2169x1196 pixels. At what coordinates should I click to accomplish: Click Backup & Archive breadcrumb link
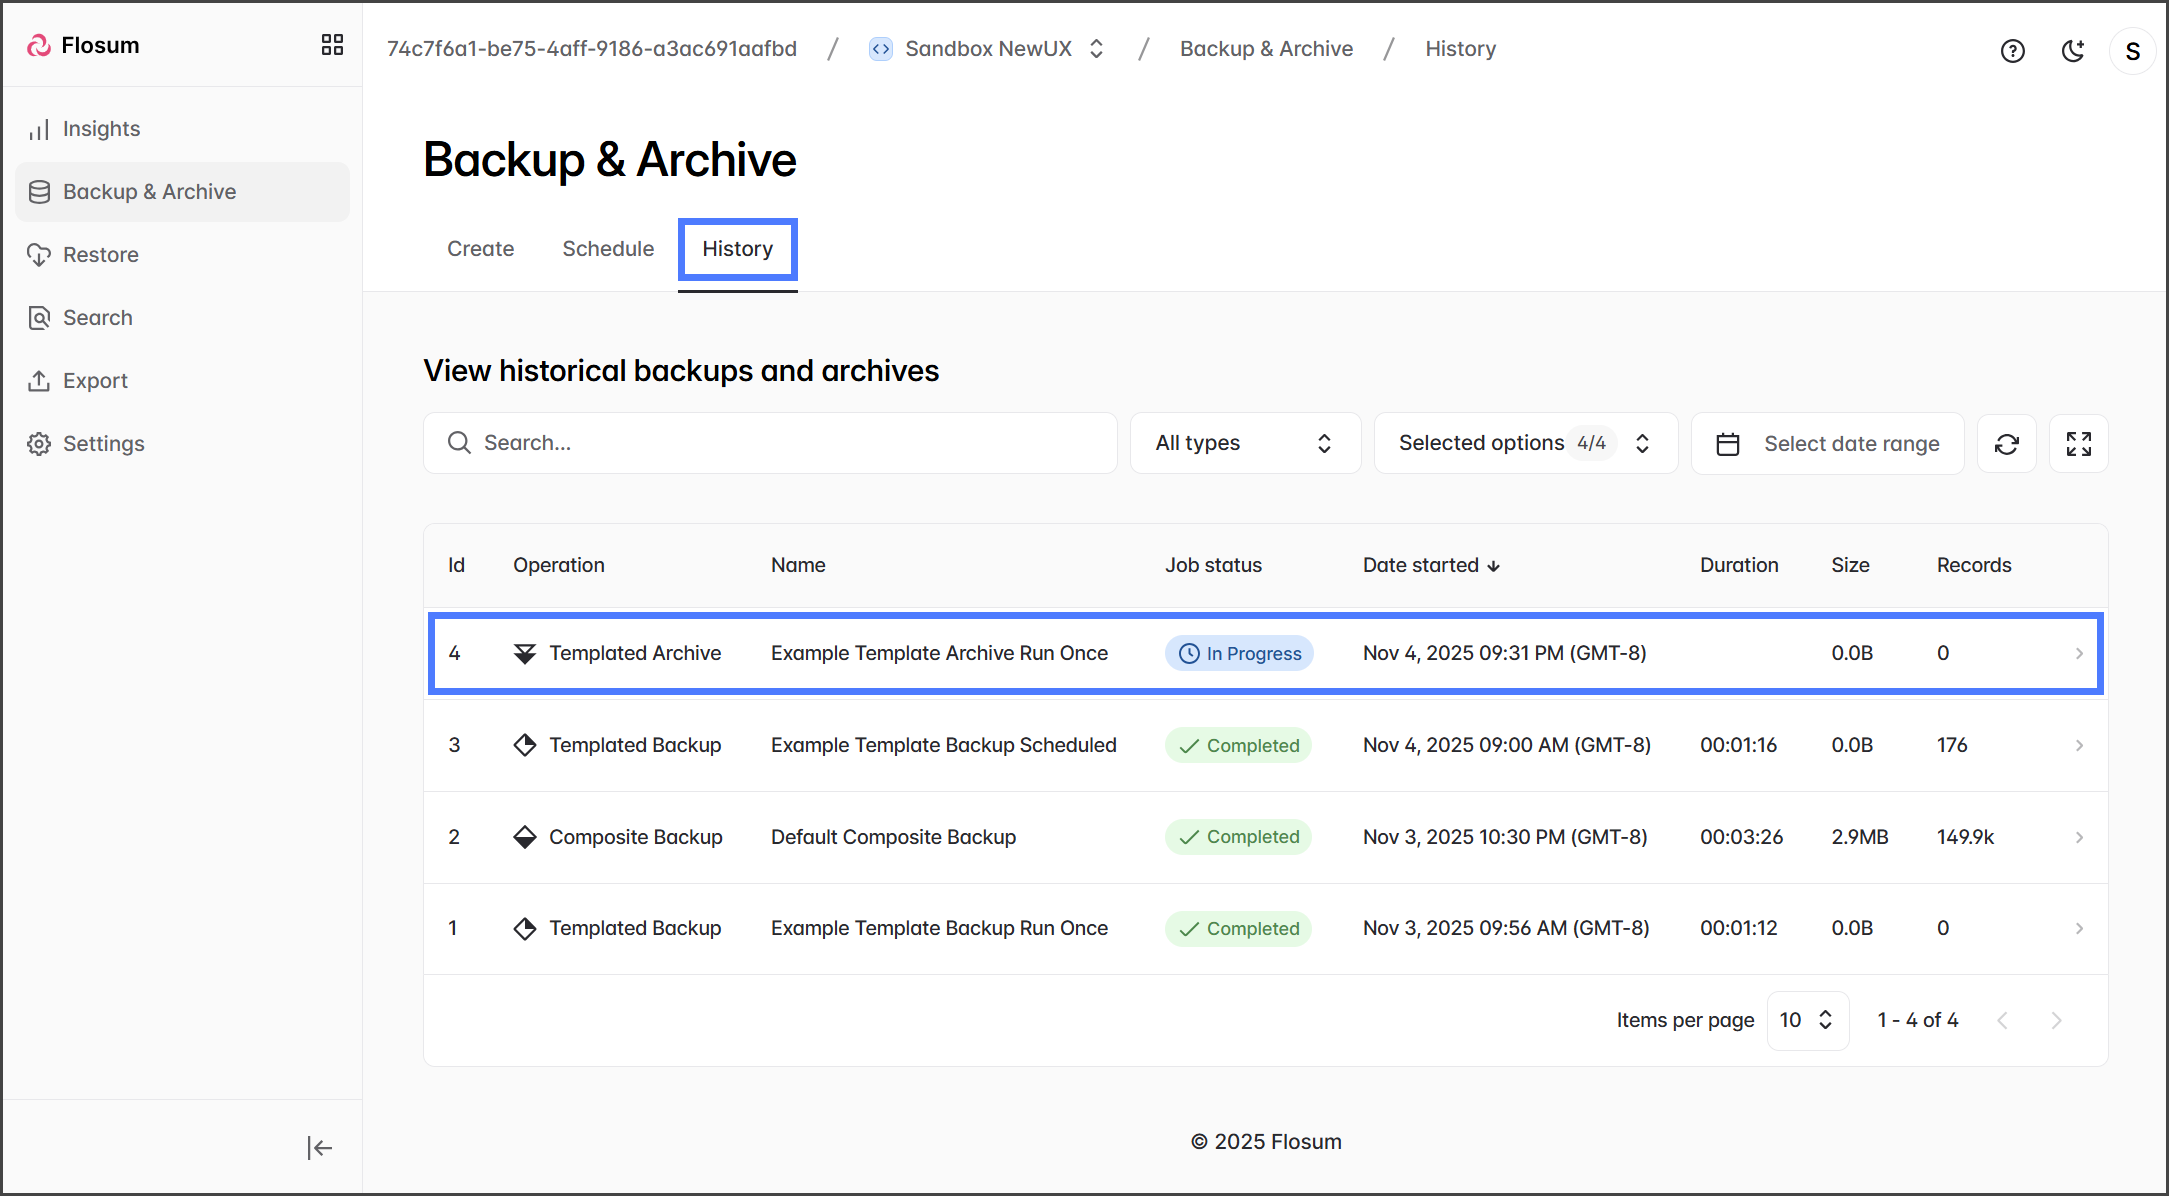(x=1266, y=49)
